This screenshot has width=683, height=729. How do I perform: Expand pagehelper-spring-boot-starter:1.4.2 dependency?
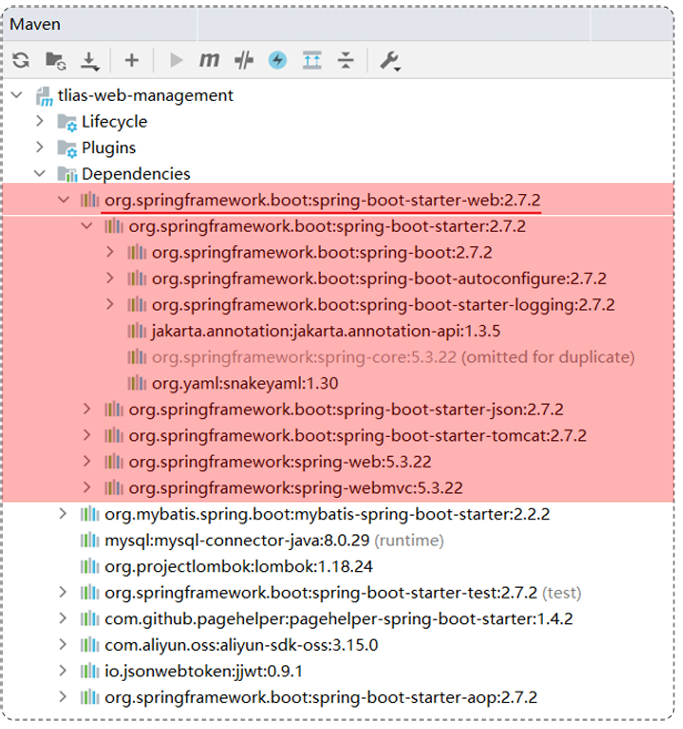click(x=63, y=618)
